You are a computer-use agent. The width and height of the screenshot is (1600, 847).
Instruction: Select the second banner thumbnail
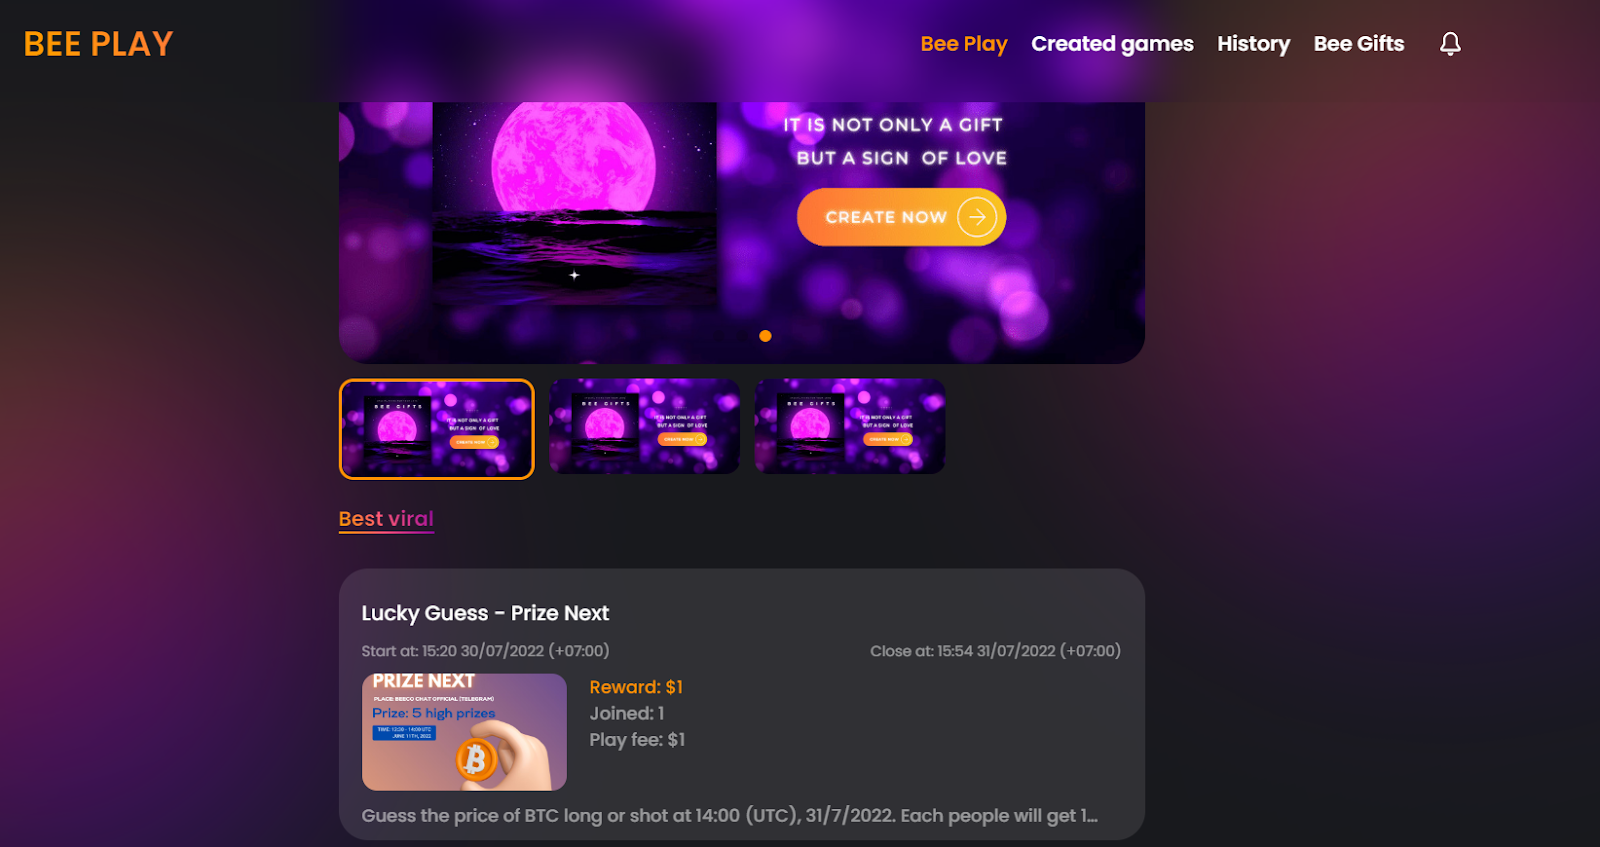[644, 426]
